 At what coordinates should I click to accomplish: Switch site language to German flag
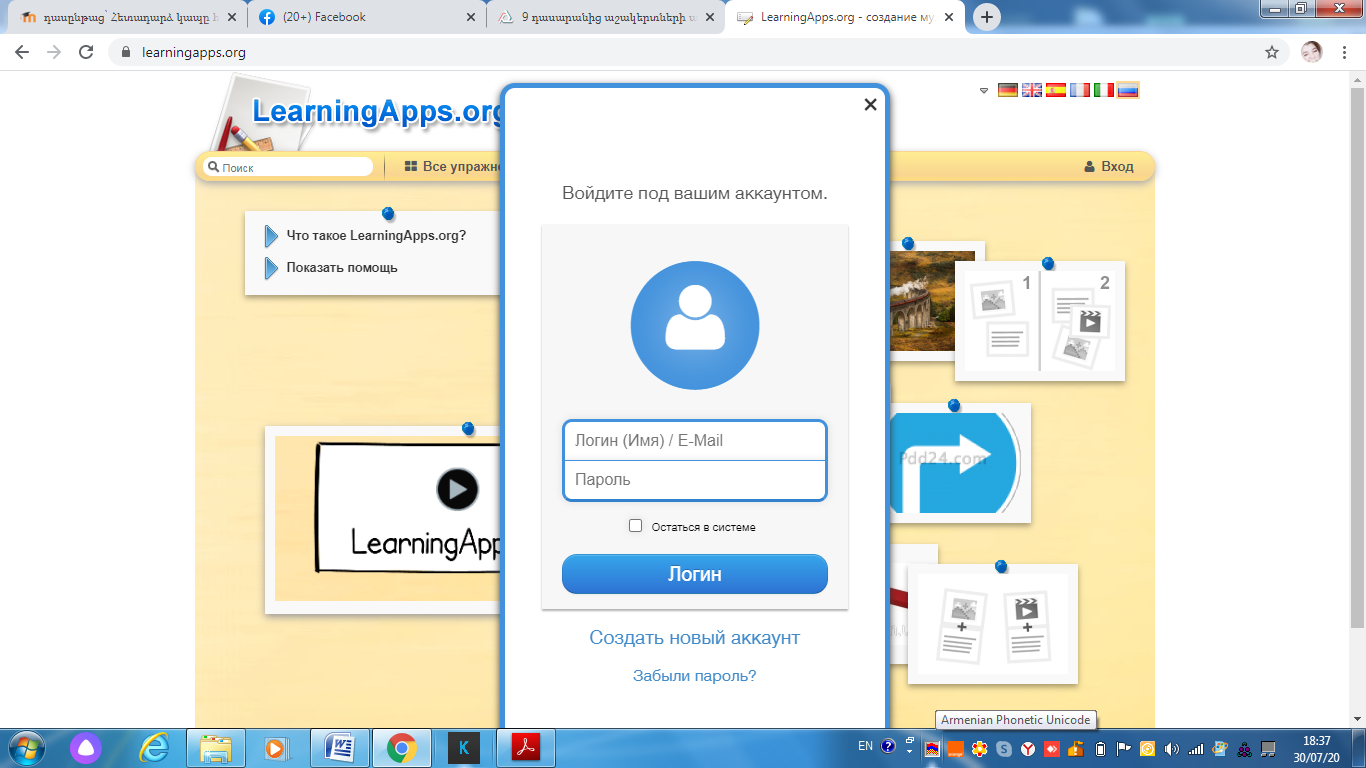(1008, 90)
